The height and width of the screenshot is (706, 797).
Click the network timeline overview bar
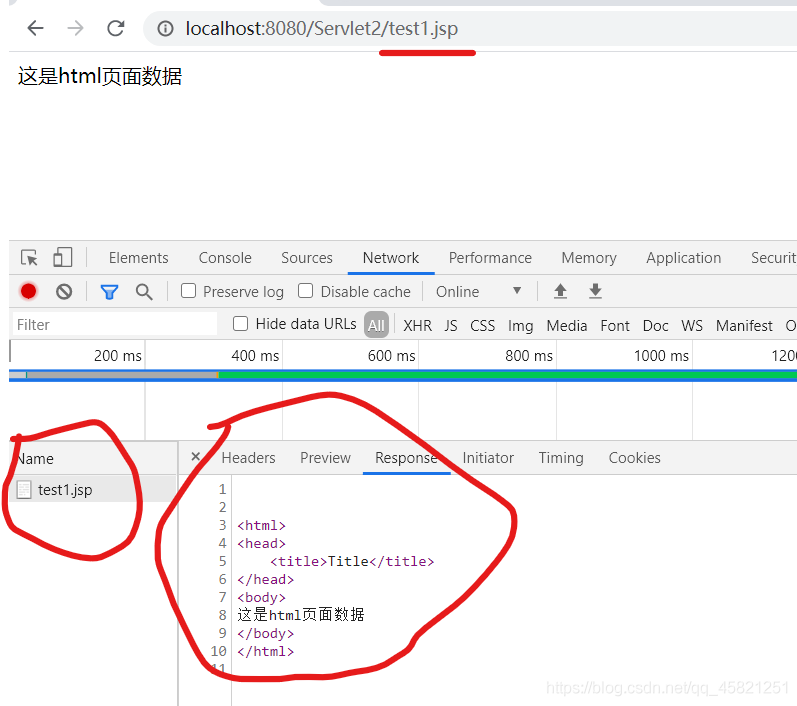click(403, 376)
